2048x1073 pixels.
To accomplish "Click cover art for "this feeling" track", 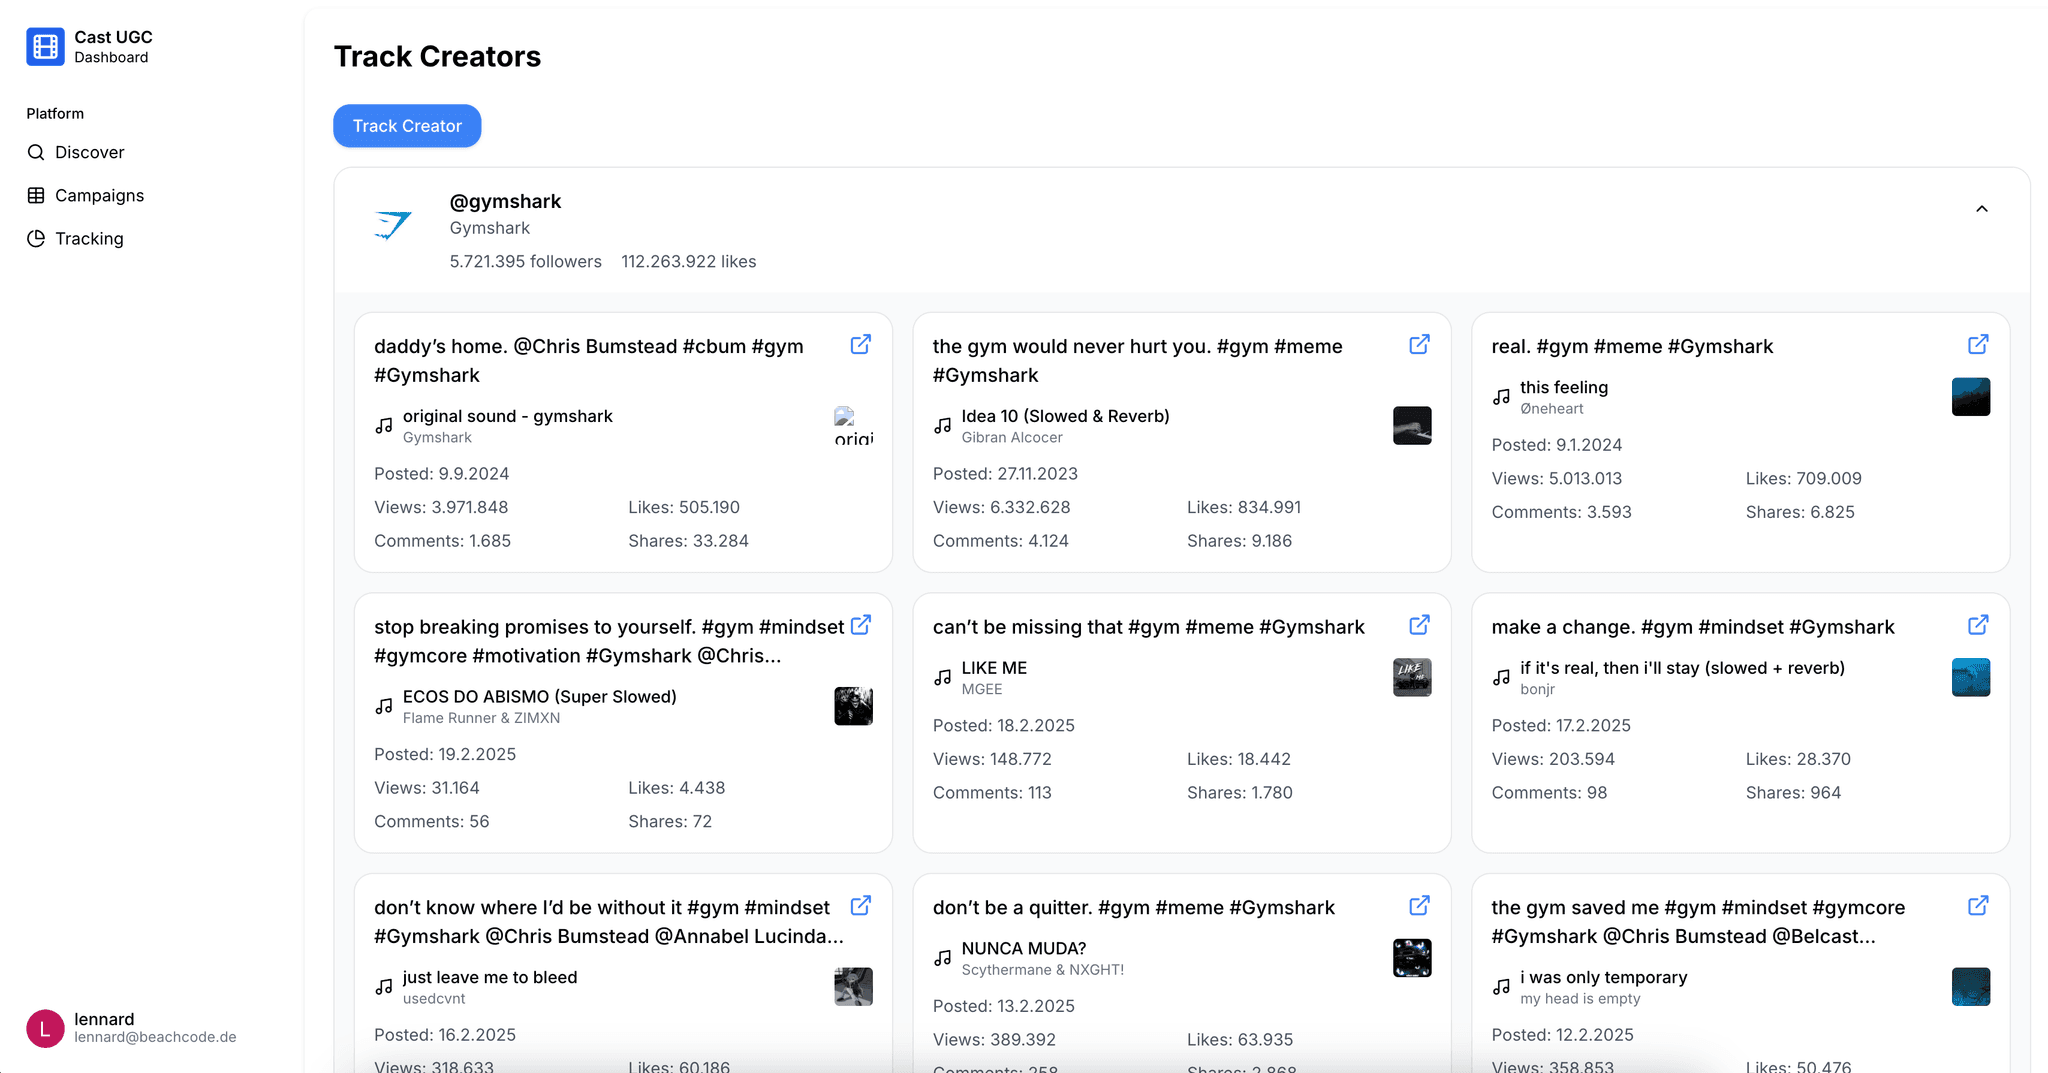I will coord(1971,396).
